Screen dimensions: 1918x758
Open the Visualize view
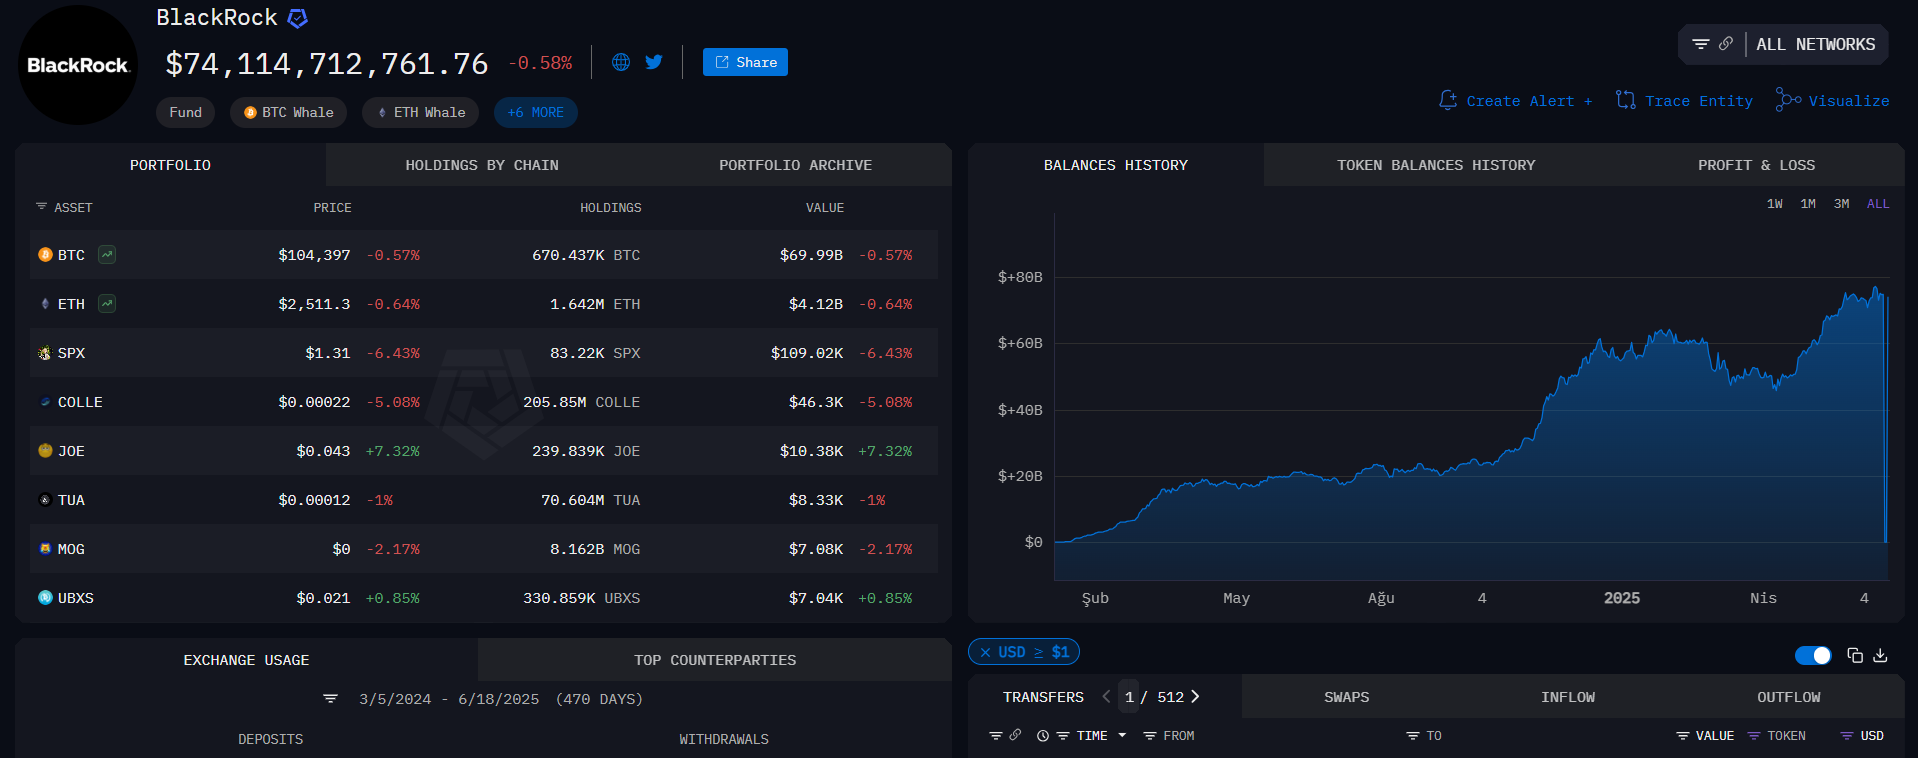tap(1832, 100)
